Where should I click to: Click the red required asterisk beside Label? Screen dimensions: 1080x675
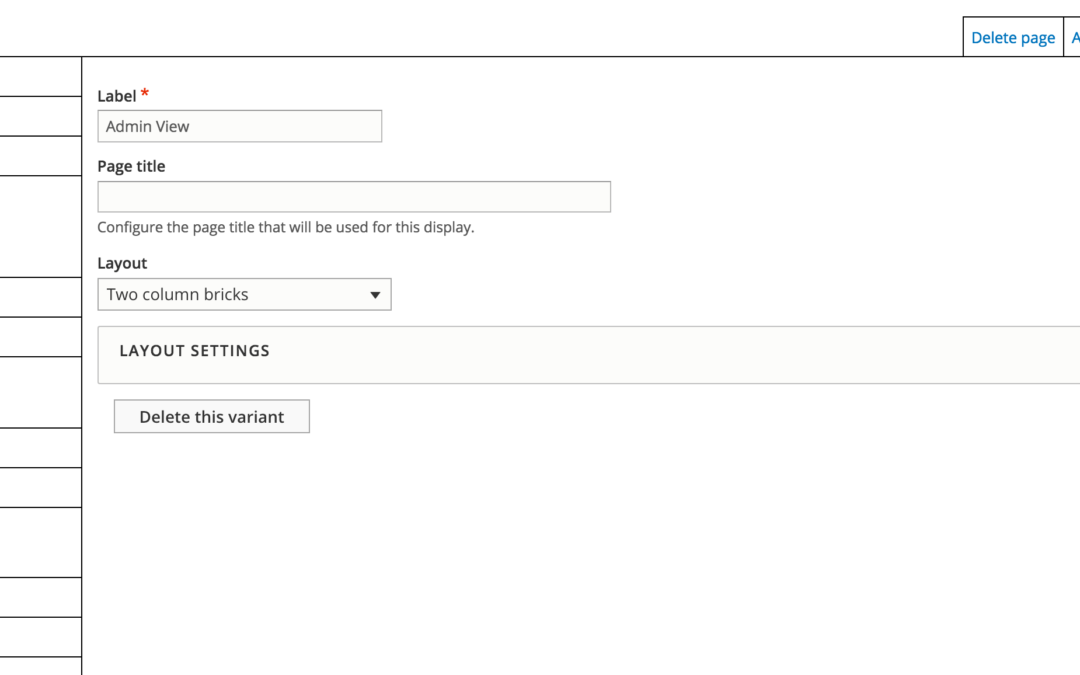pyautogui.click(x=145, y=94)
